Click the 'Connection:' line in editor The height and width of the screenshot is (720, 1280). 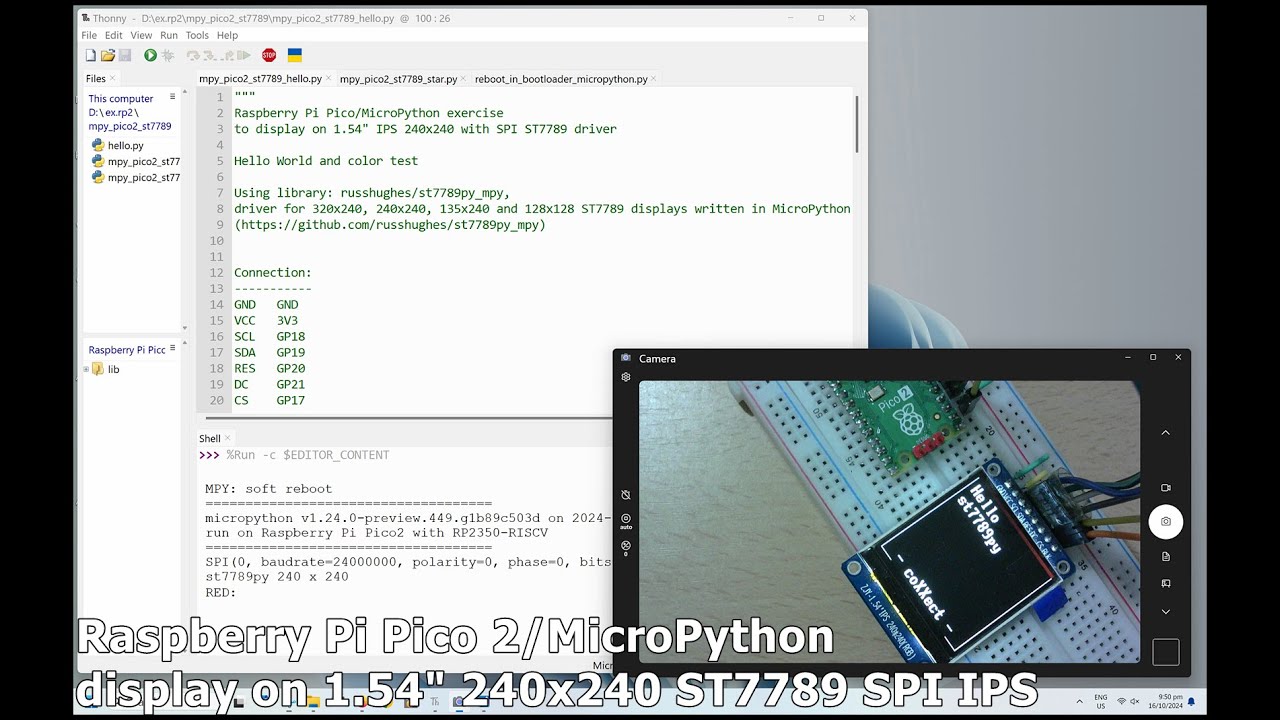(x=273, y=273)
